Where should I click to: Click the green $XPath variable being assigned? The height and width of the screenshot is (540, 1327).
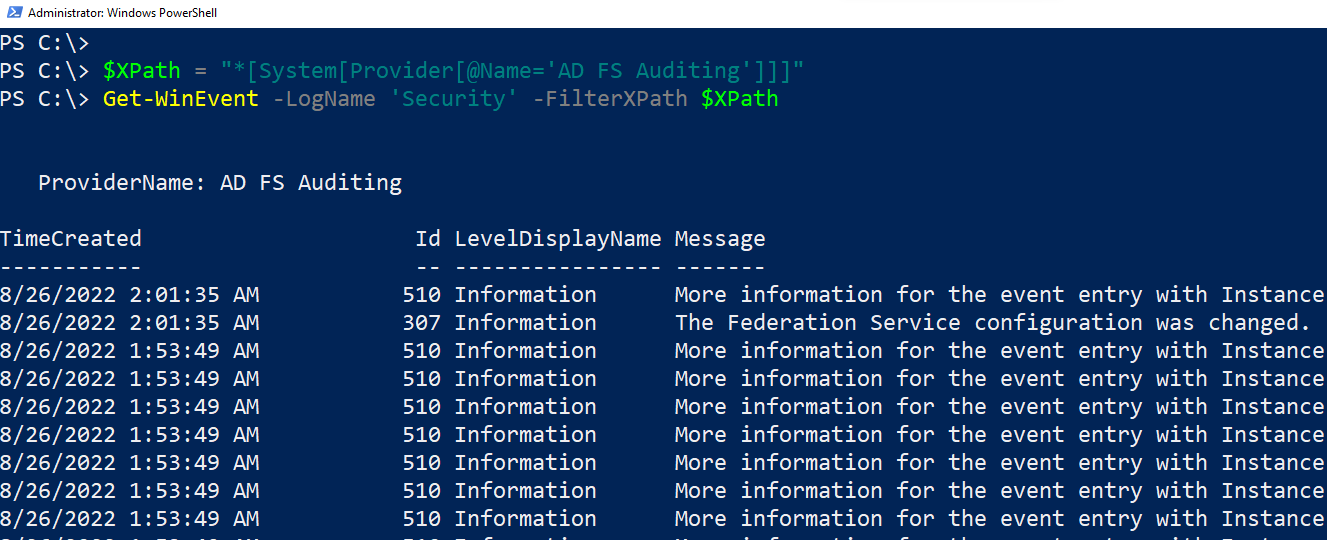tap(141, 71)
